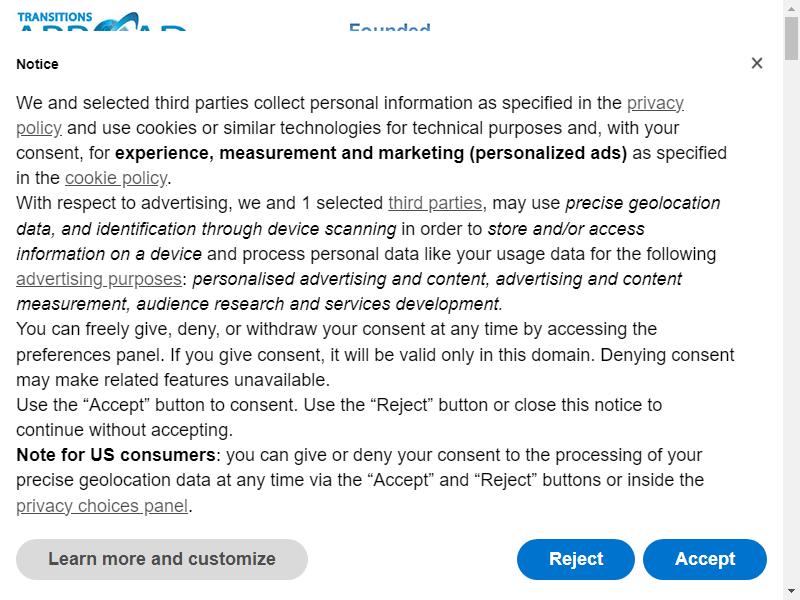Open the privacy choices panel link
Viewport: 800px width, 600px height.
click(x=102, y=506)
